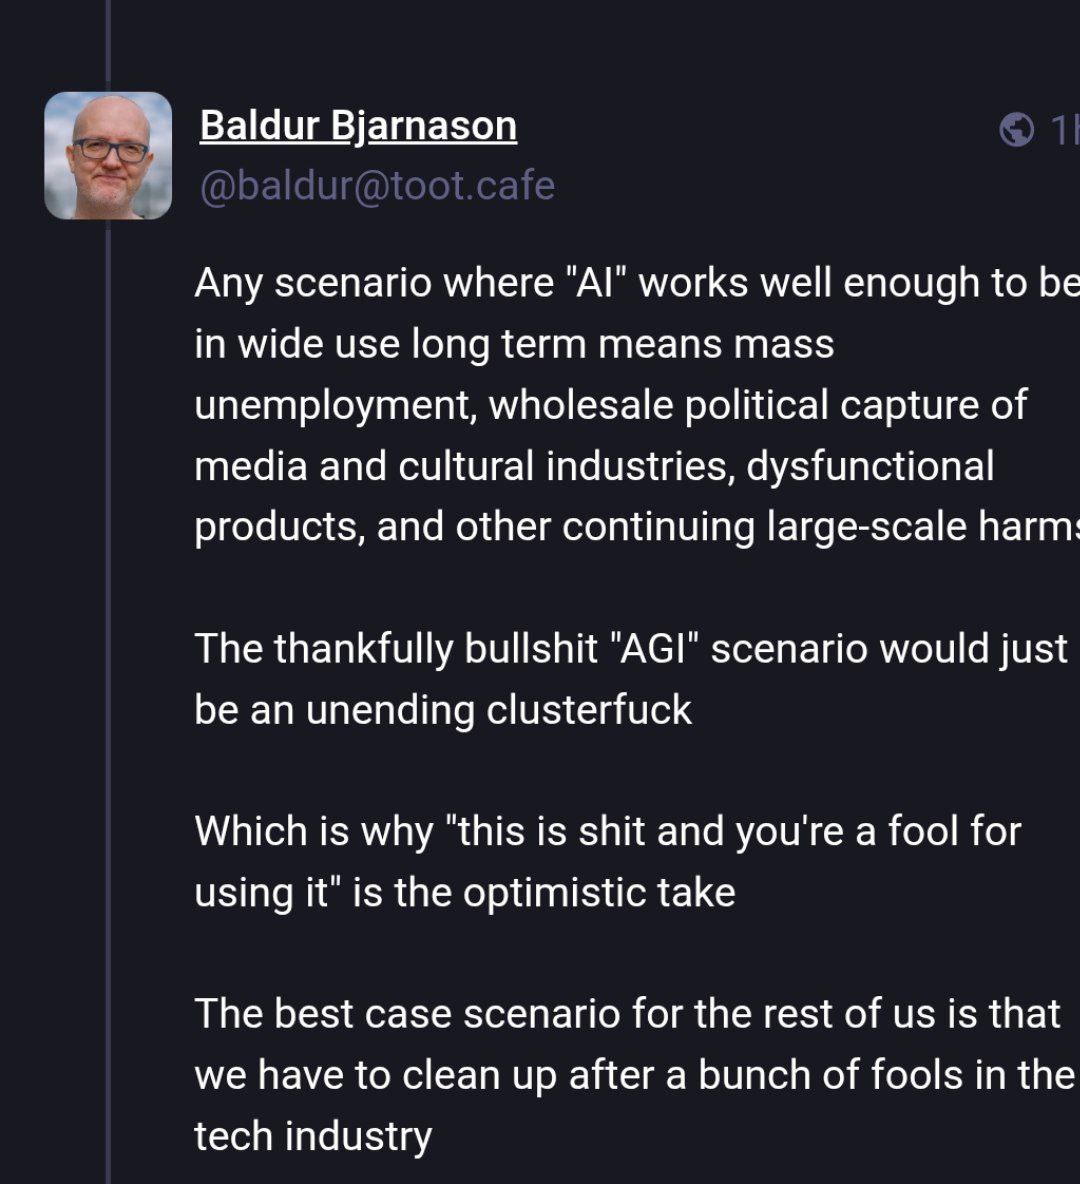Click the text "be an unending clusterfuck"

point(443,710)
